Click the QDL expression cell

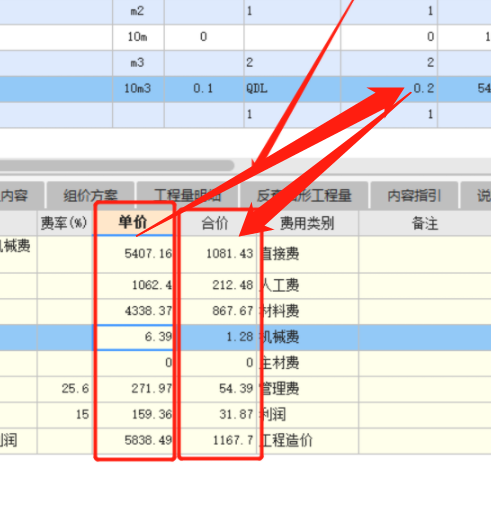pyautogui.click(x=292, y=89)
